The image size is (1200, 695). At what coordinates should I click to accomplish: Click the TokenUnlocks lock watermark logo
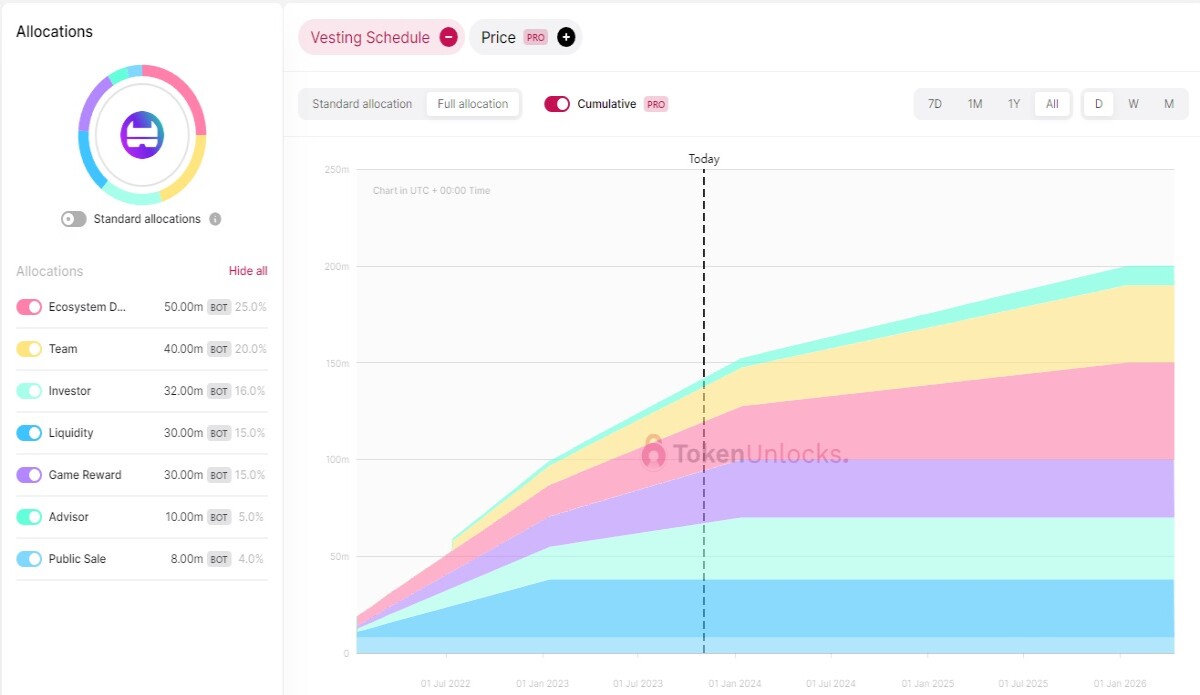point(653,452)
